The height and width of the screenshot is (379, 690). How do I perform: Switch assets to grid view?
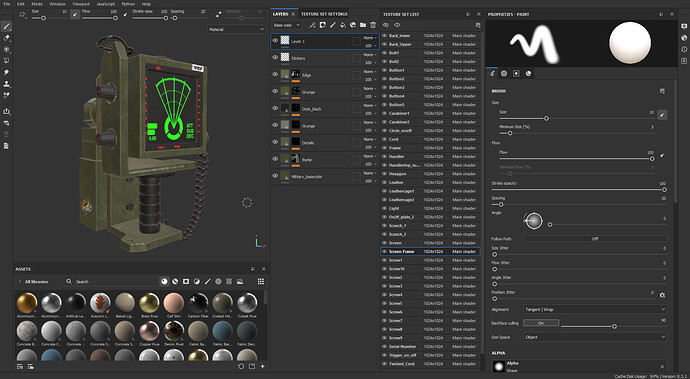tap(261, 281)
